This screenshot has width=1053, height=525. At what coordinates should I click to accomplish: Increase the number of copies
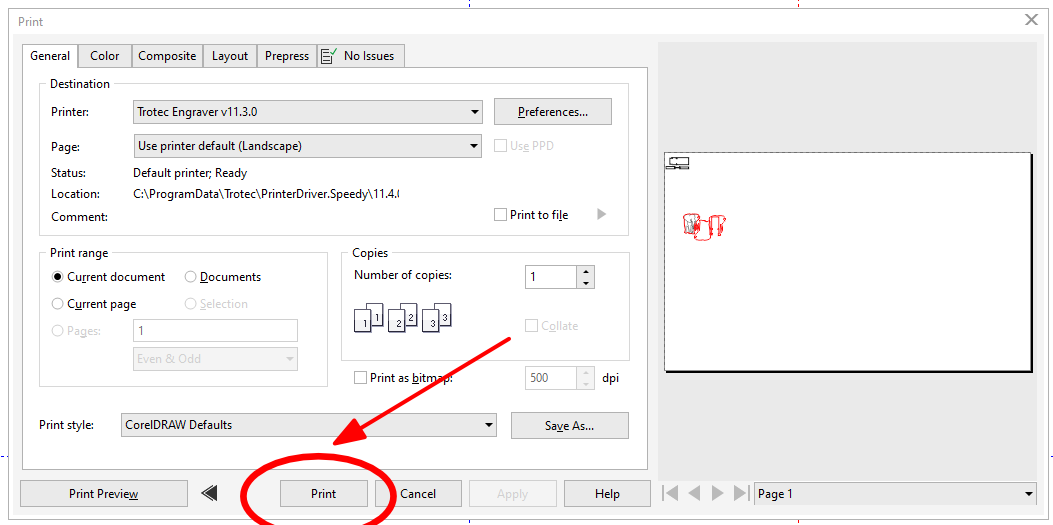tap(586, 271)
